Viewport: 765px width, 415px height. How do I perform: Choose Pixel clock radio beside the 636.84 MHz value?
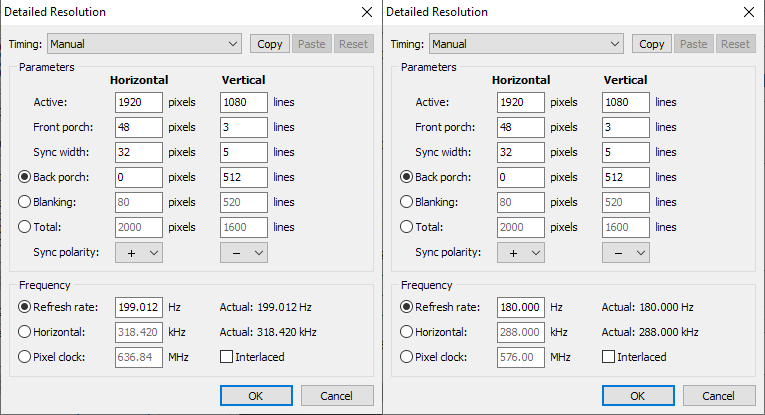coord(25,357)
